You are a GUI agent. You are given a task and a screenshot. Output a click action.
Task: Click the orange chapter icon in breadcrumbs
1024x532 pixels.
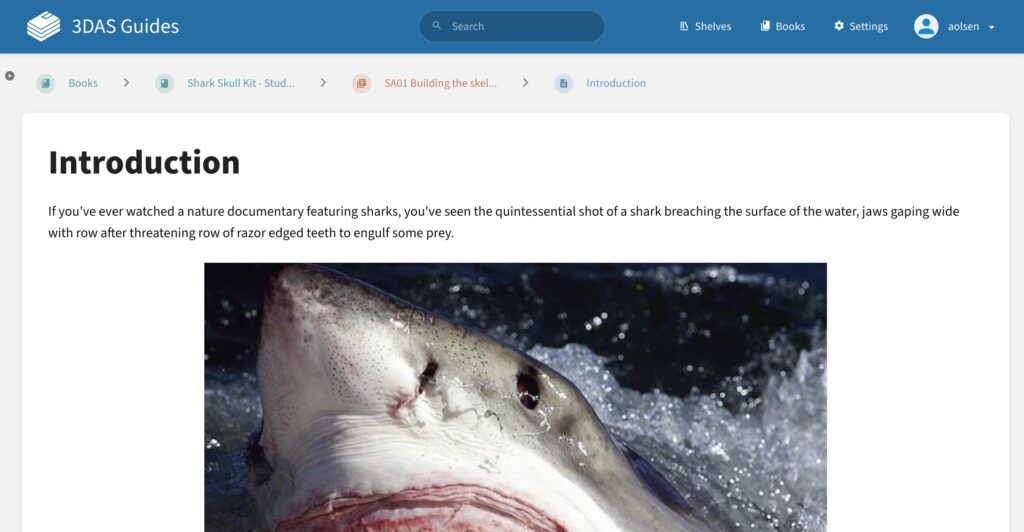click(x=362, y=83)
